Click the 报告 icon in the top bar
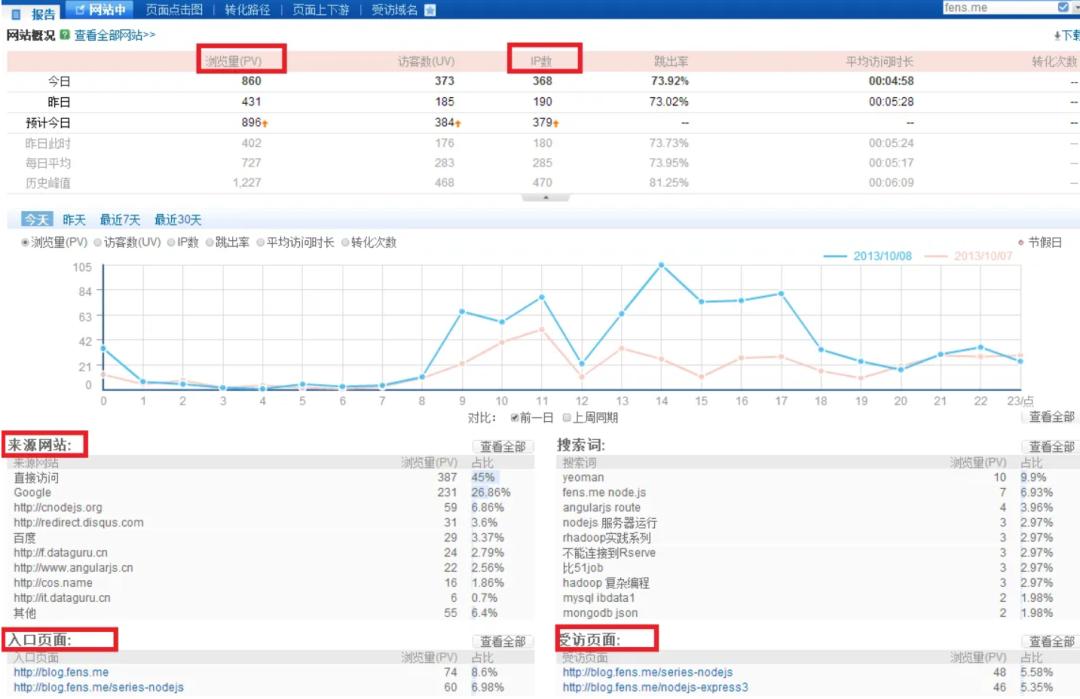Image resolution: width=1080 pixels, height=699 pixels. click(16, 13)
